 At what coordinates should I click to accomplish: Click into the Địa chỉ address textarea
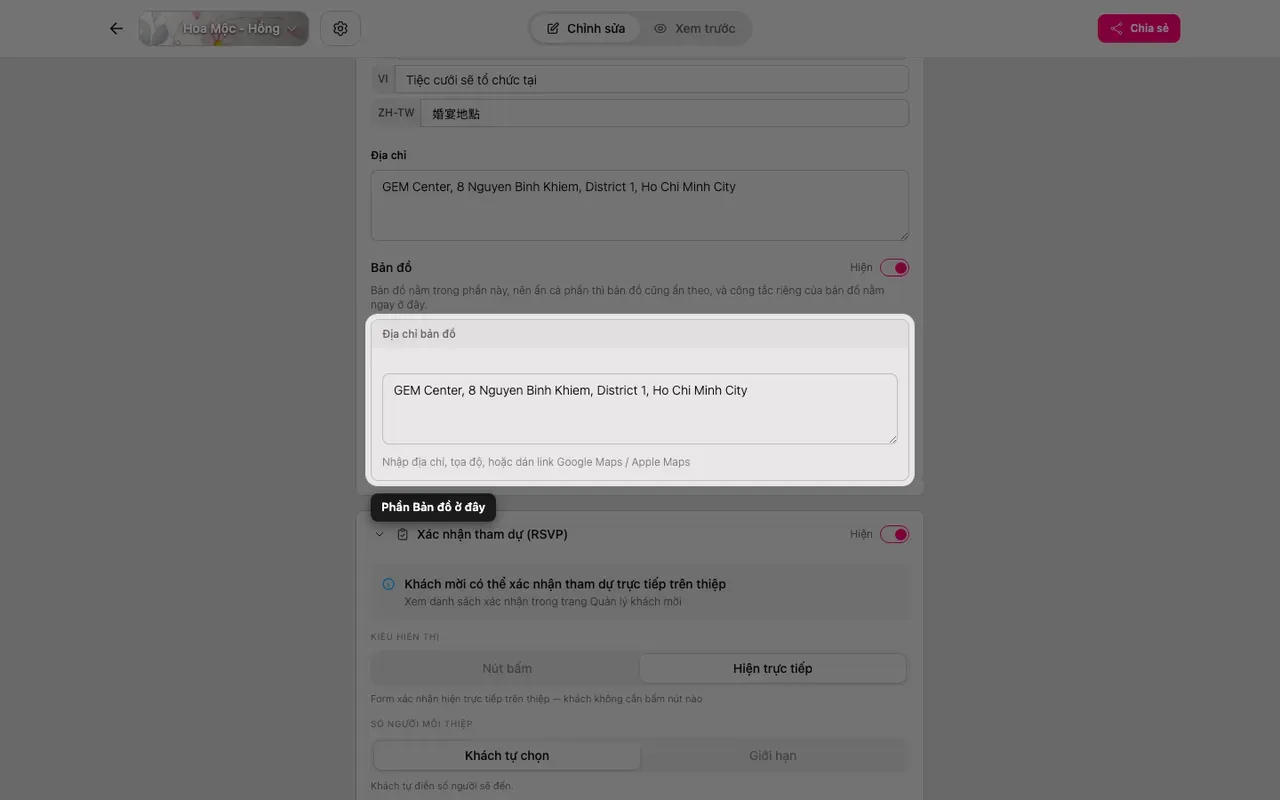click(x=640, y=205)
